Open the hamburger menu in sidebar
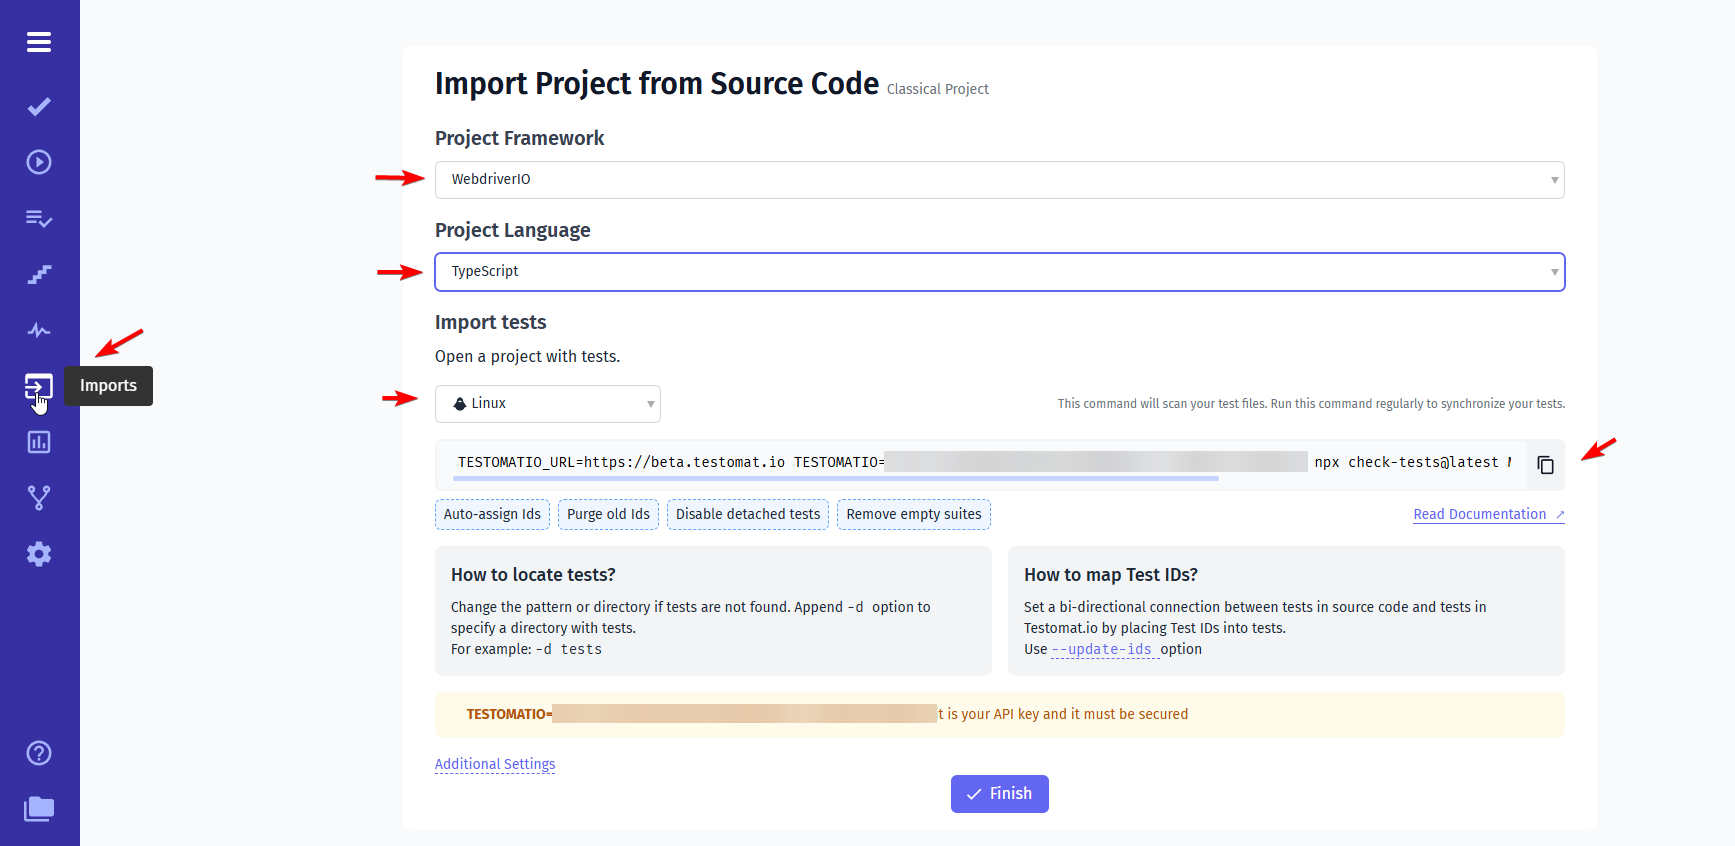This screenshot has width=1735, height=846. click(39, 42)
